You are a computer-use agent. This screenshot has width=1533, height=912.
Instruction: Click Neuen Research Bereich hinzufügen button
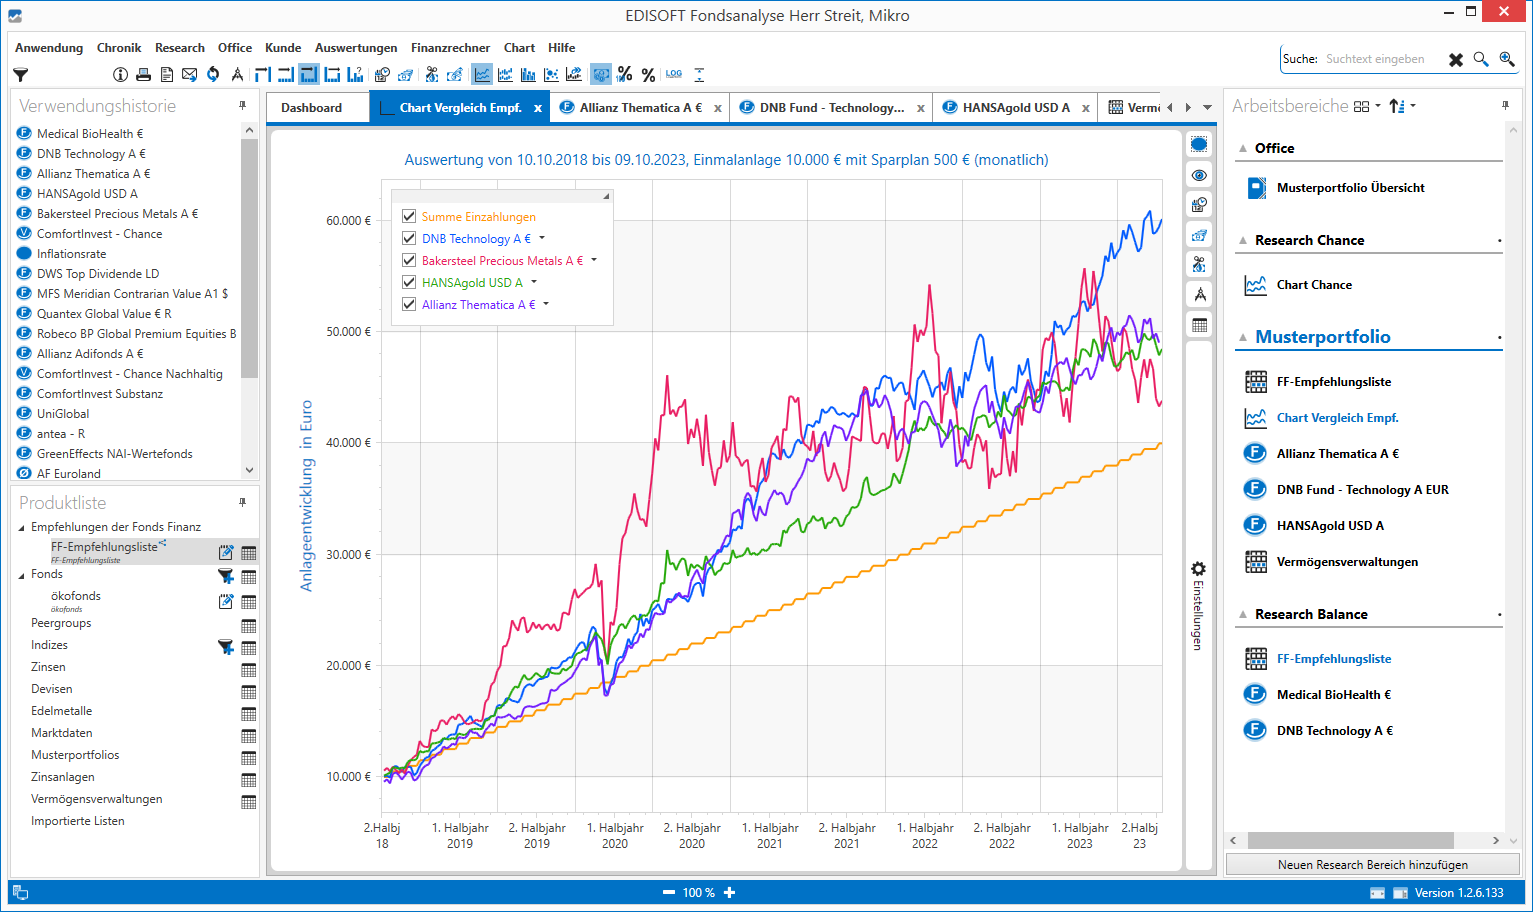click(1372, 865)
